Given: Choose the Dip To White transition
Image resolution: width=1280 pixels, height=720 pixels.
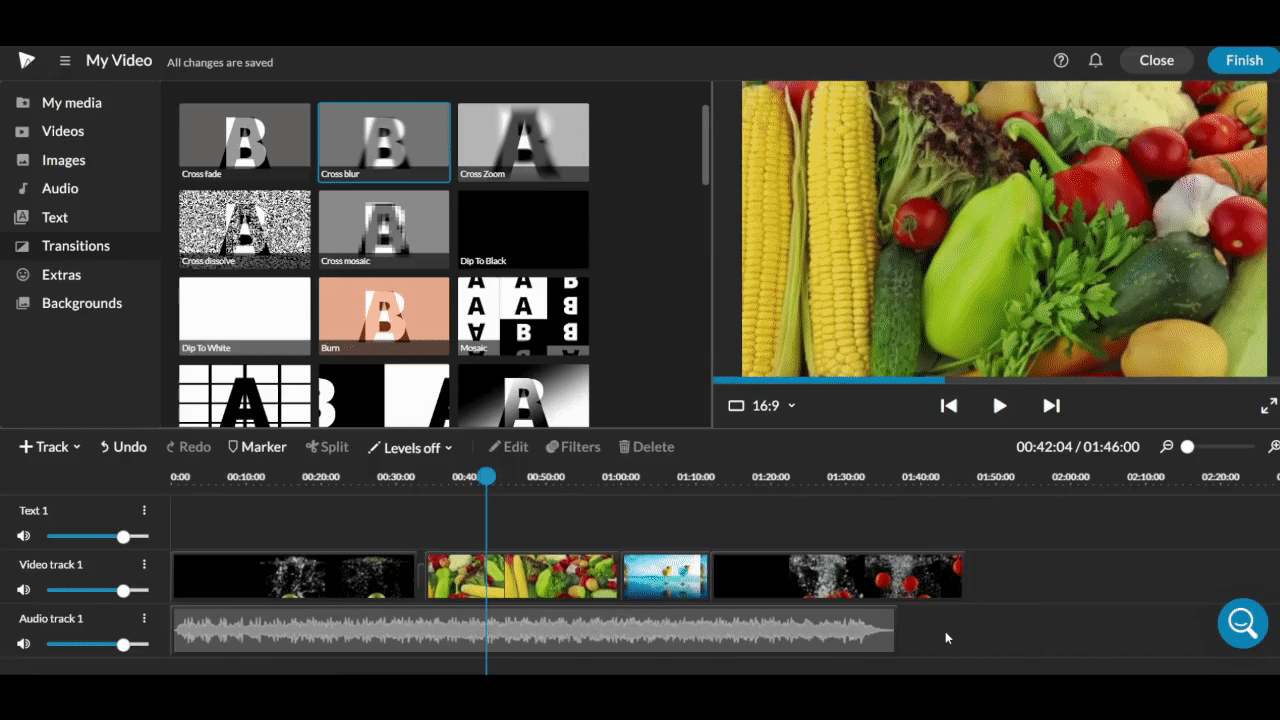Looking at the screenshot, I should (245, 316).
